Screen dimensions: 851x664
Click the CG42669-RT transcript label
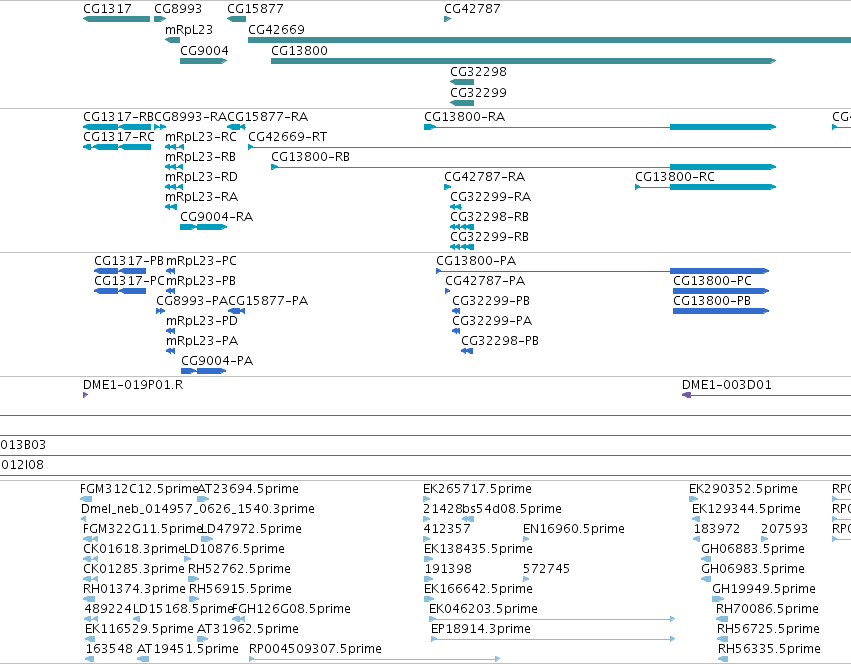click(288, 137)
